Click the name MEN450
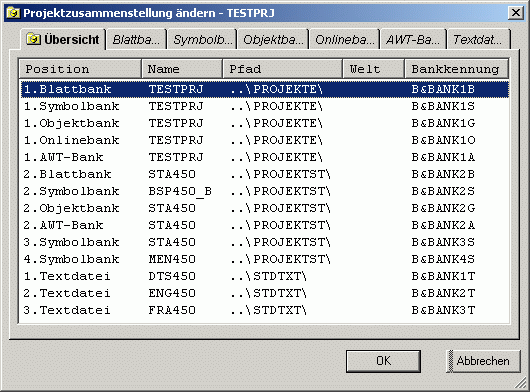 click(172, 259)
